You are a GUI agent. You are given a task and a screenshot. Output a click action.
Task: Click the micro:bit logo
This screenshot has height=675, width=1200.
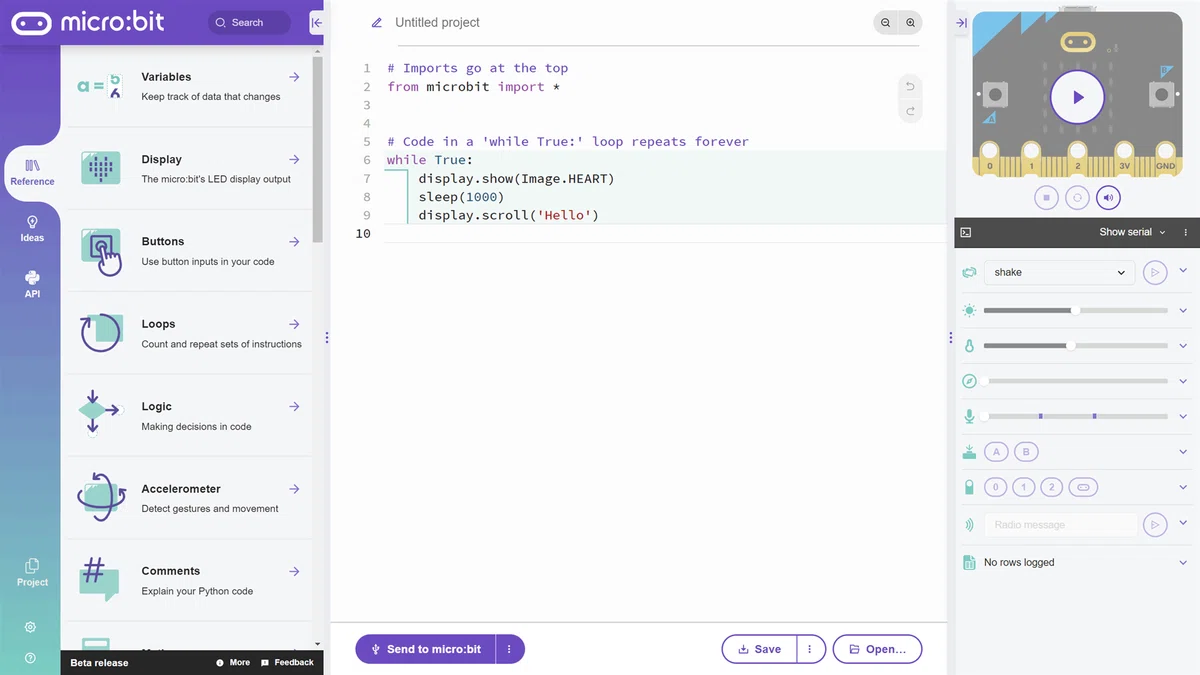pyautogui.click(x=88, y=22)
